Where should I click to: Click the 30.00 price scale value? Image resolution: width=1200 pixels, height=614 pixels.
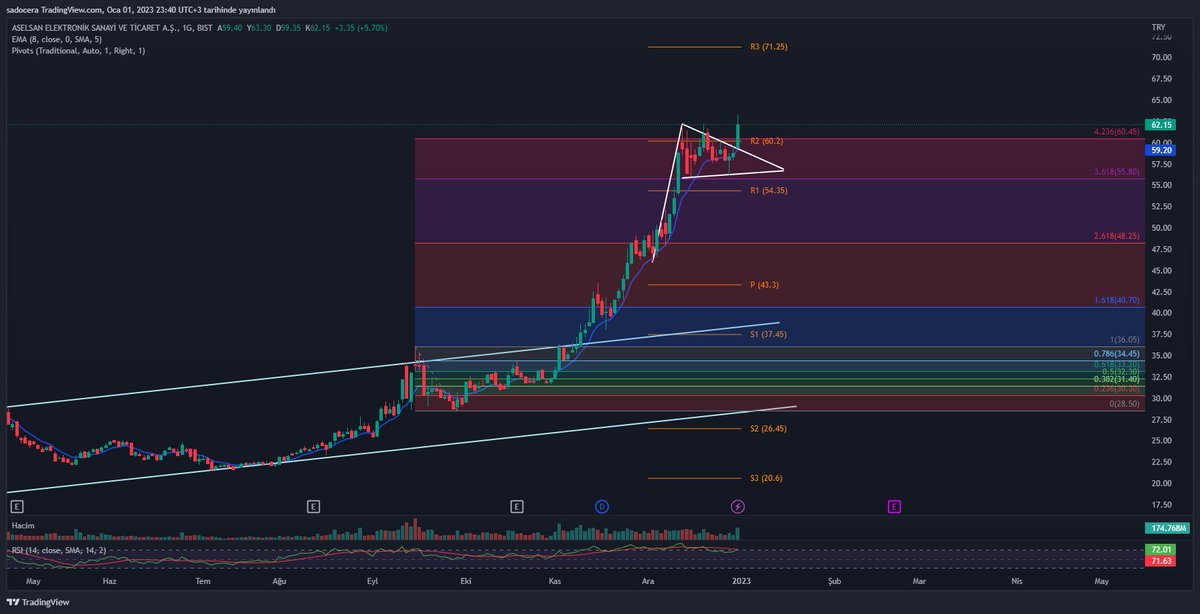click(x=1162, y=398)
